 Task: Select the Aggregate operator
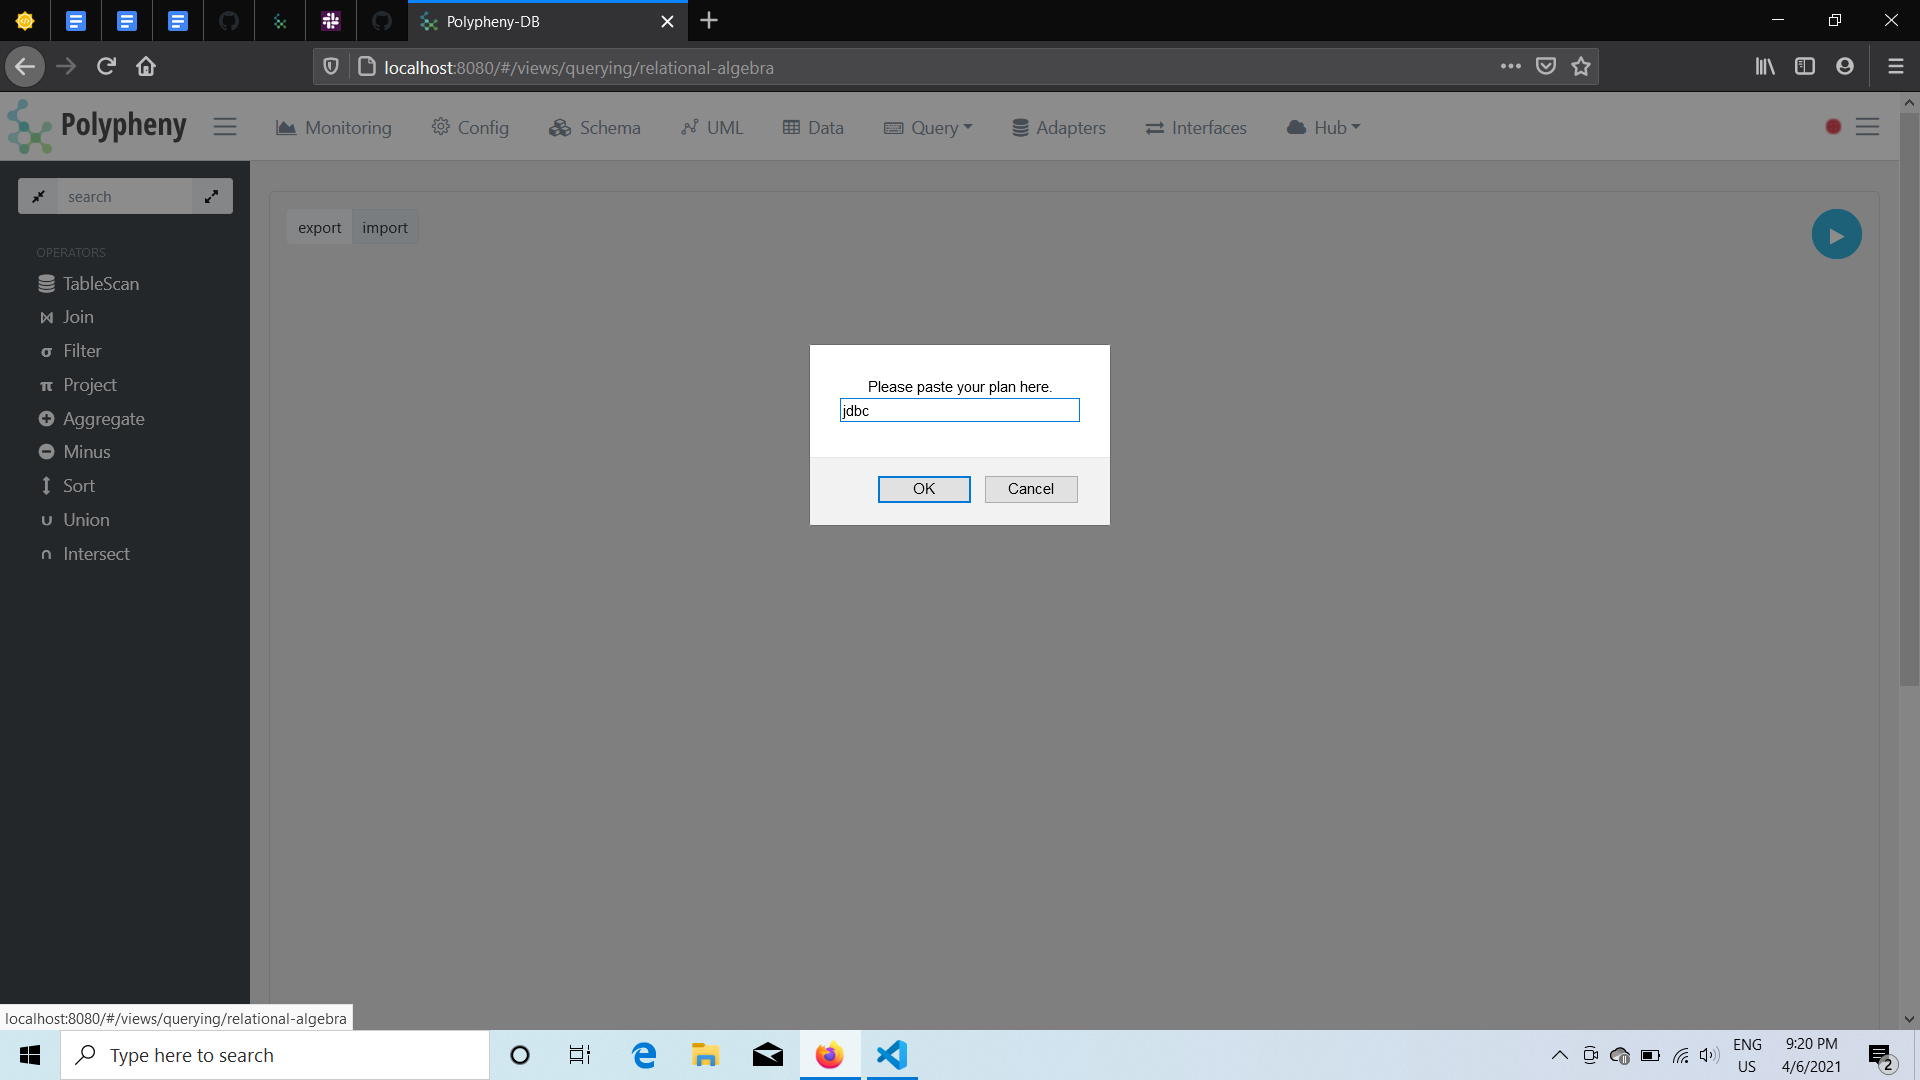[103, 419]
